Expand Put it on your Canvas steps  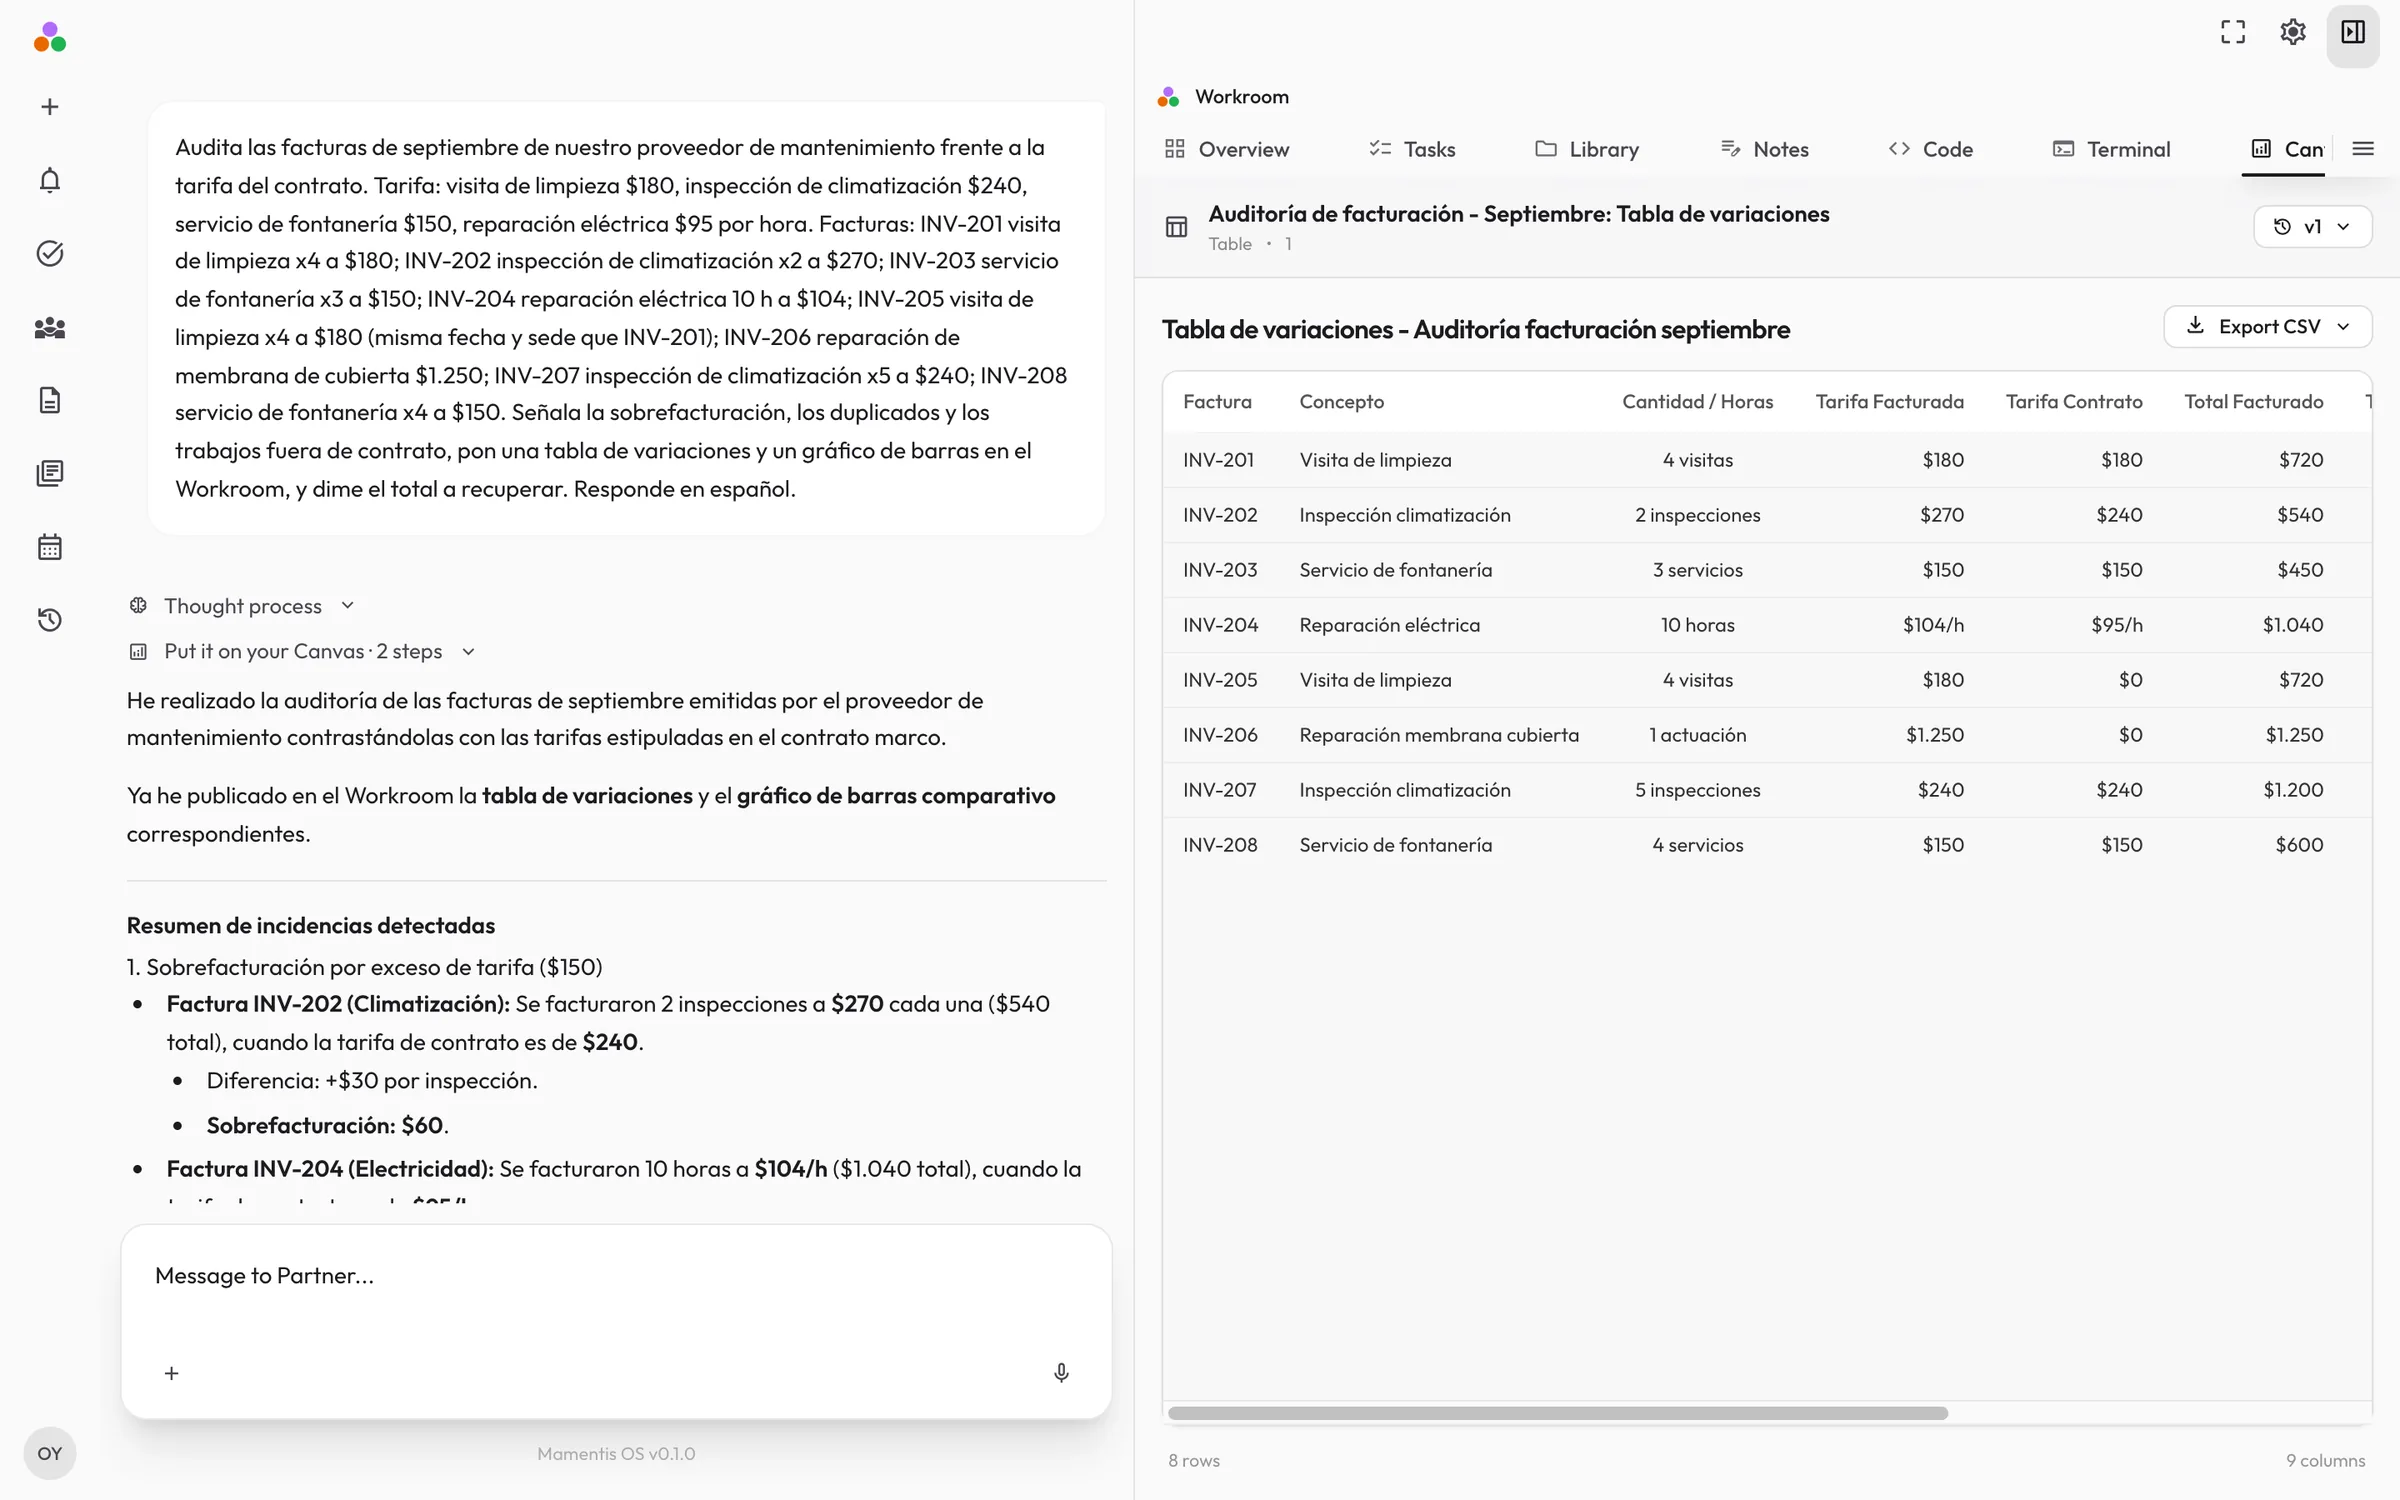coord(301,651)
